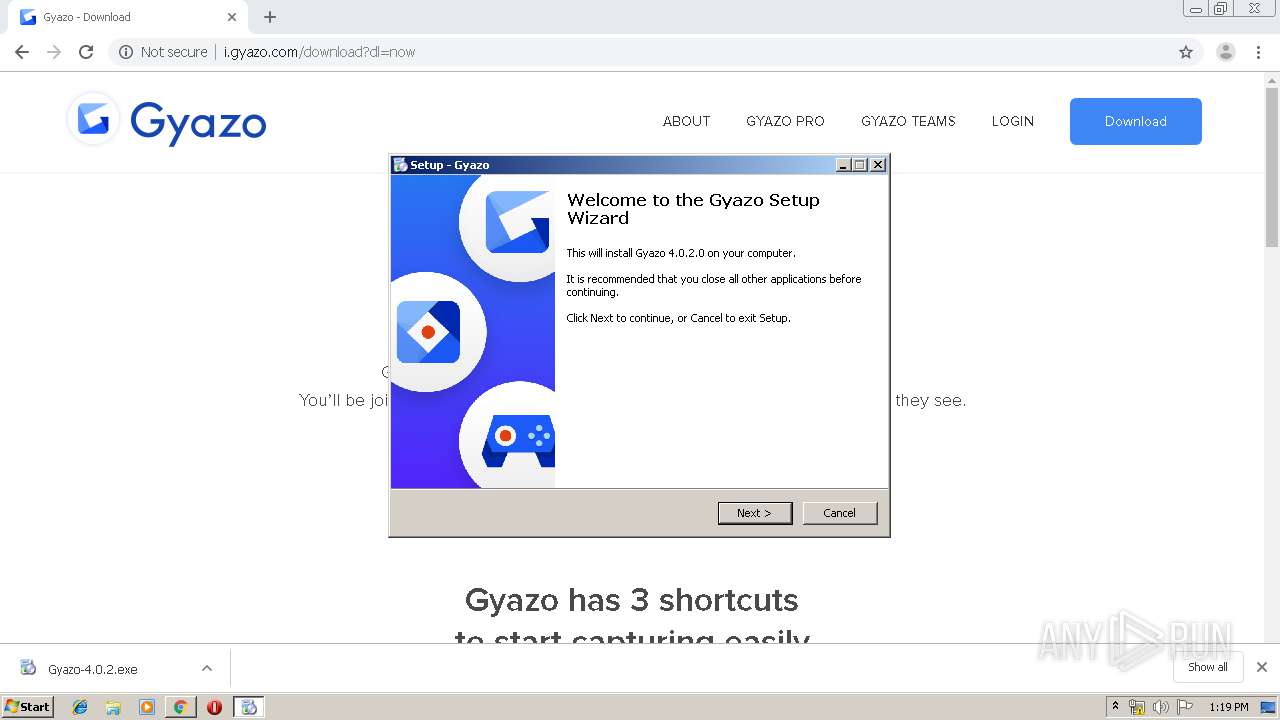Viewport: 1280px width, 720px height.
Task: Close the Gyazo - Download tab
Action: (x=232, y=17)
